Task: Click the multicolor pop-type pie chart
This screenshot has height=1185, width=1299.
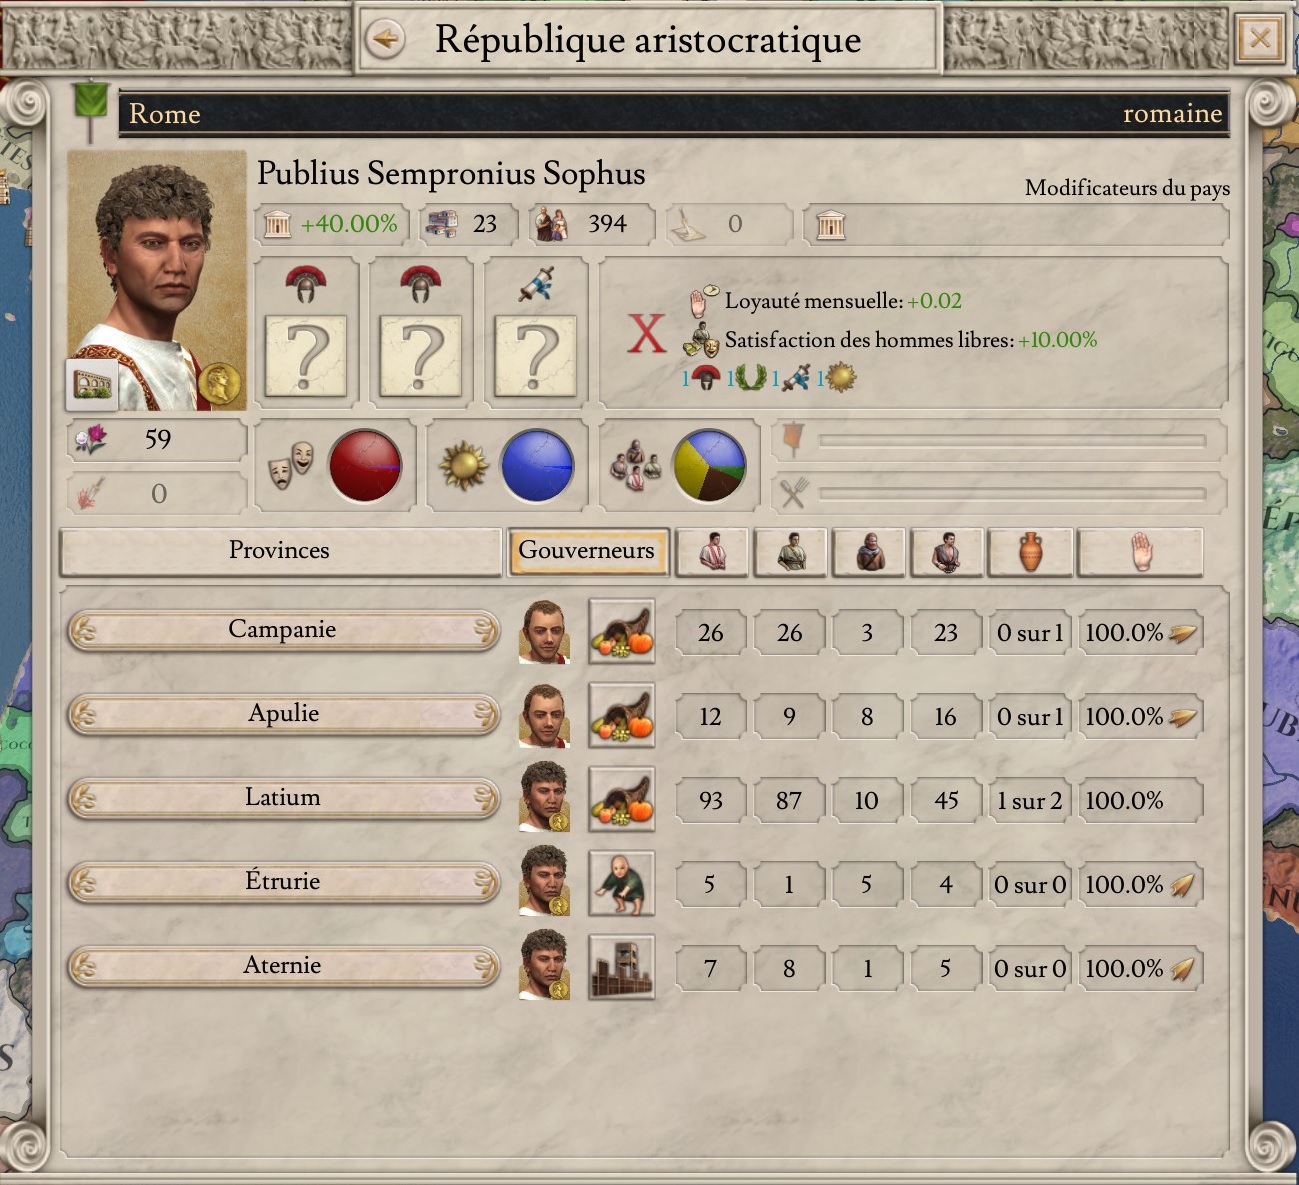Action: [710, 466]
